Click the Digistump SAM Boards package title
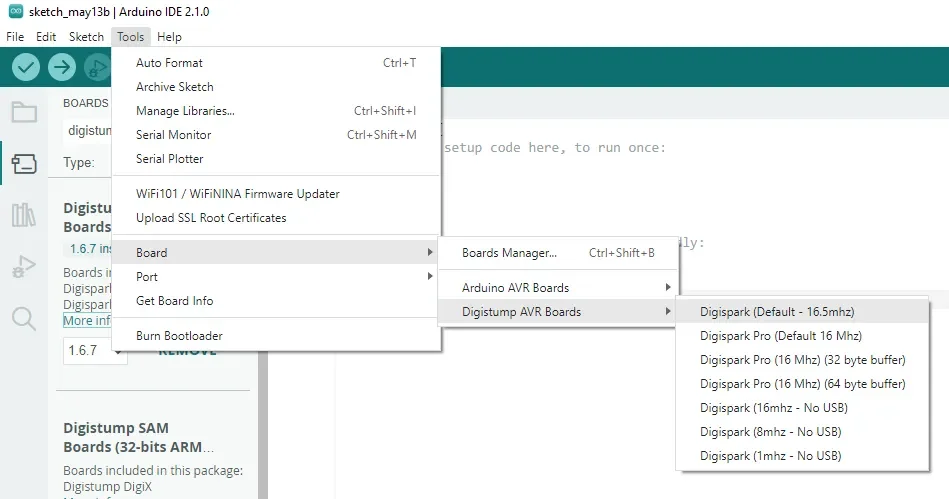Image resolution: width=949 pixels, height=499 pixels. pyautogui.click(x=139, y=437)
